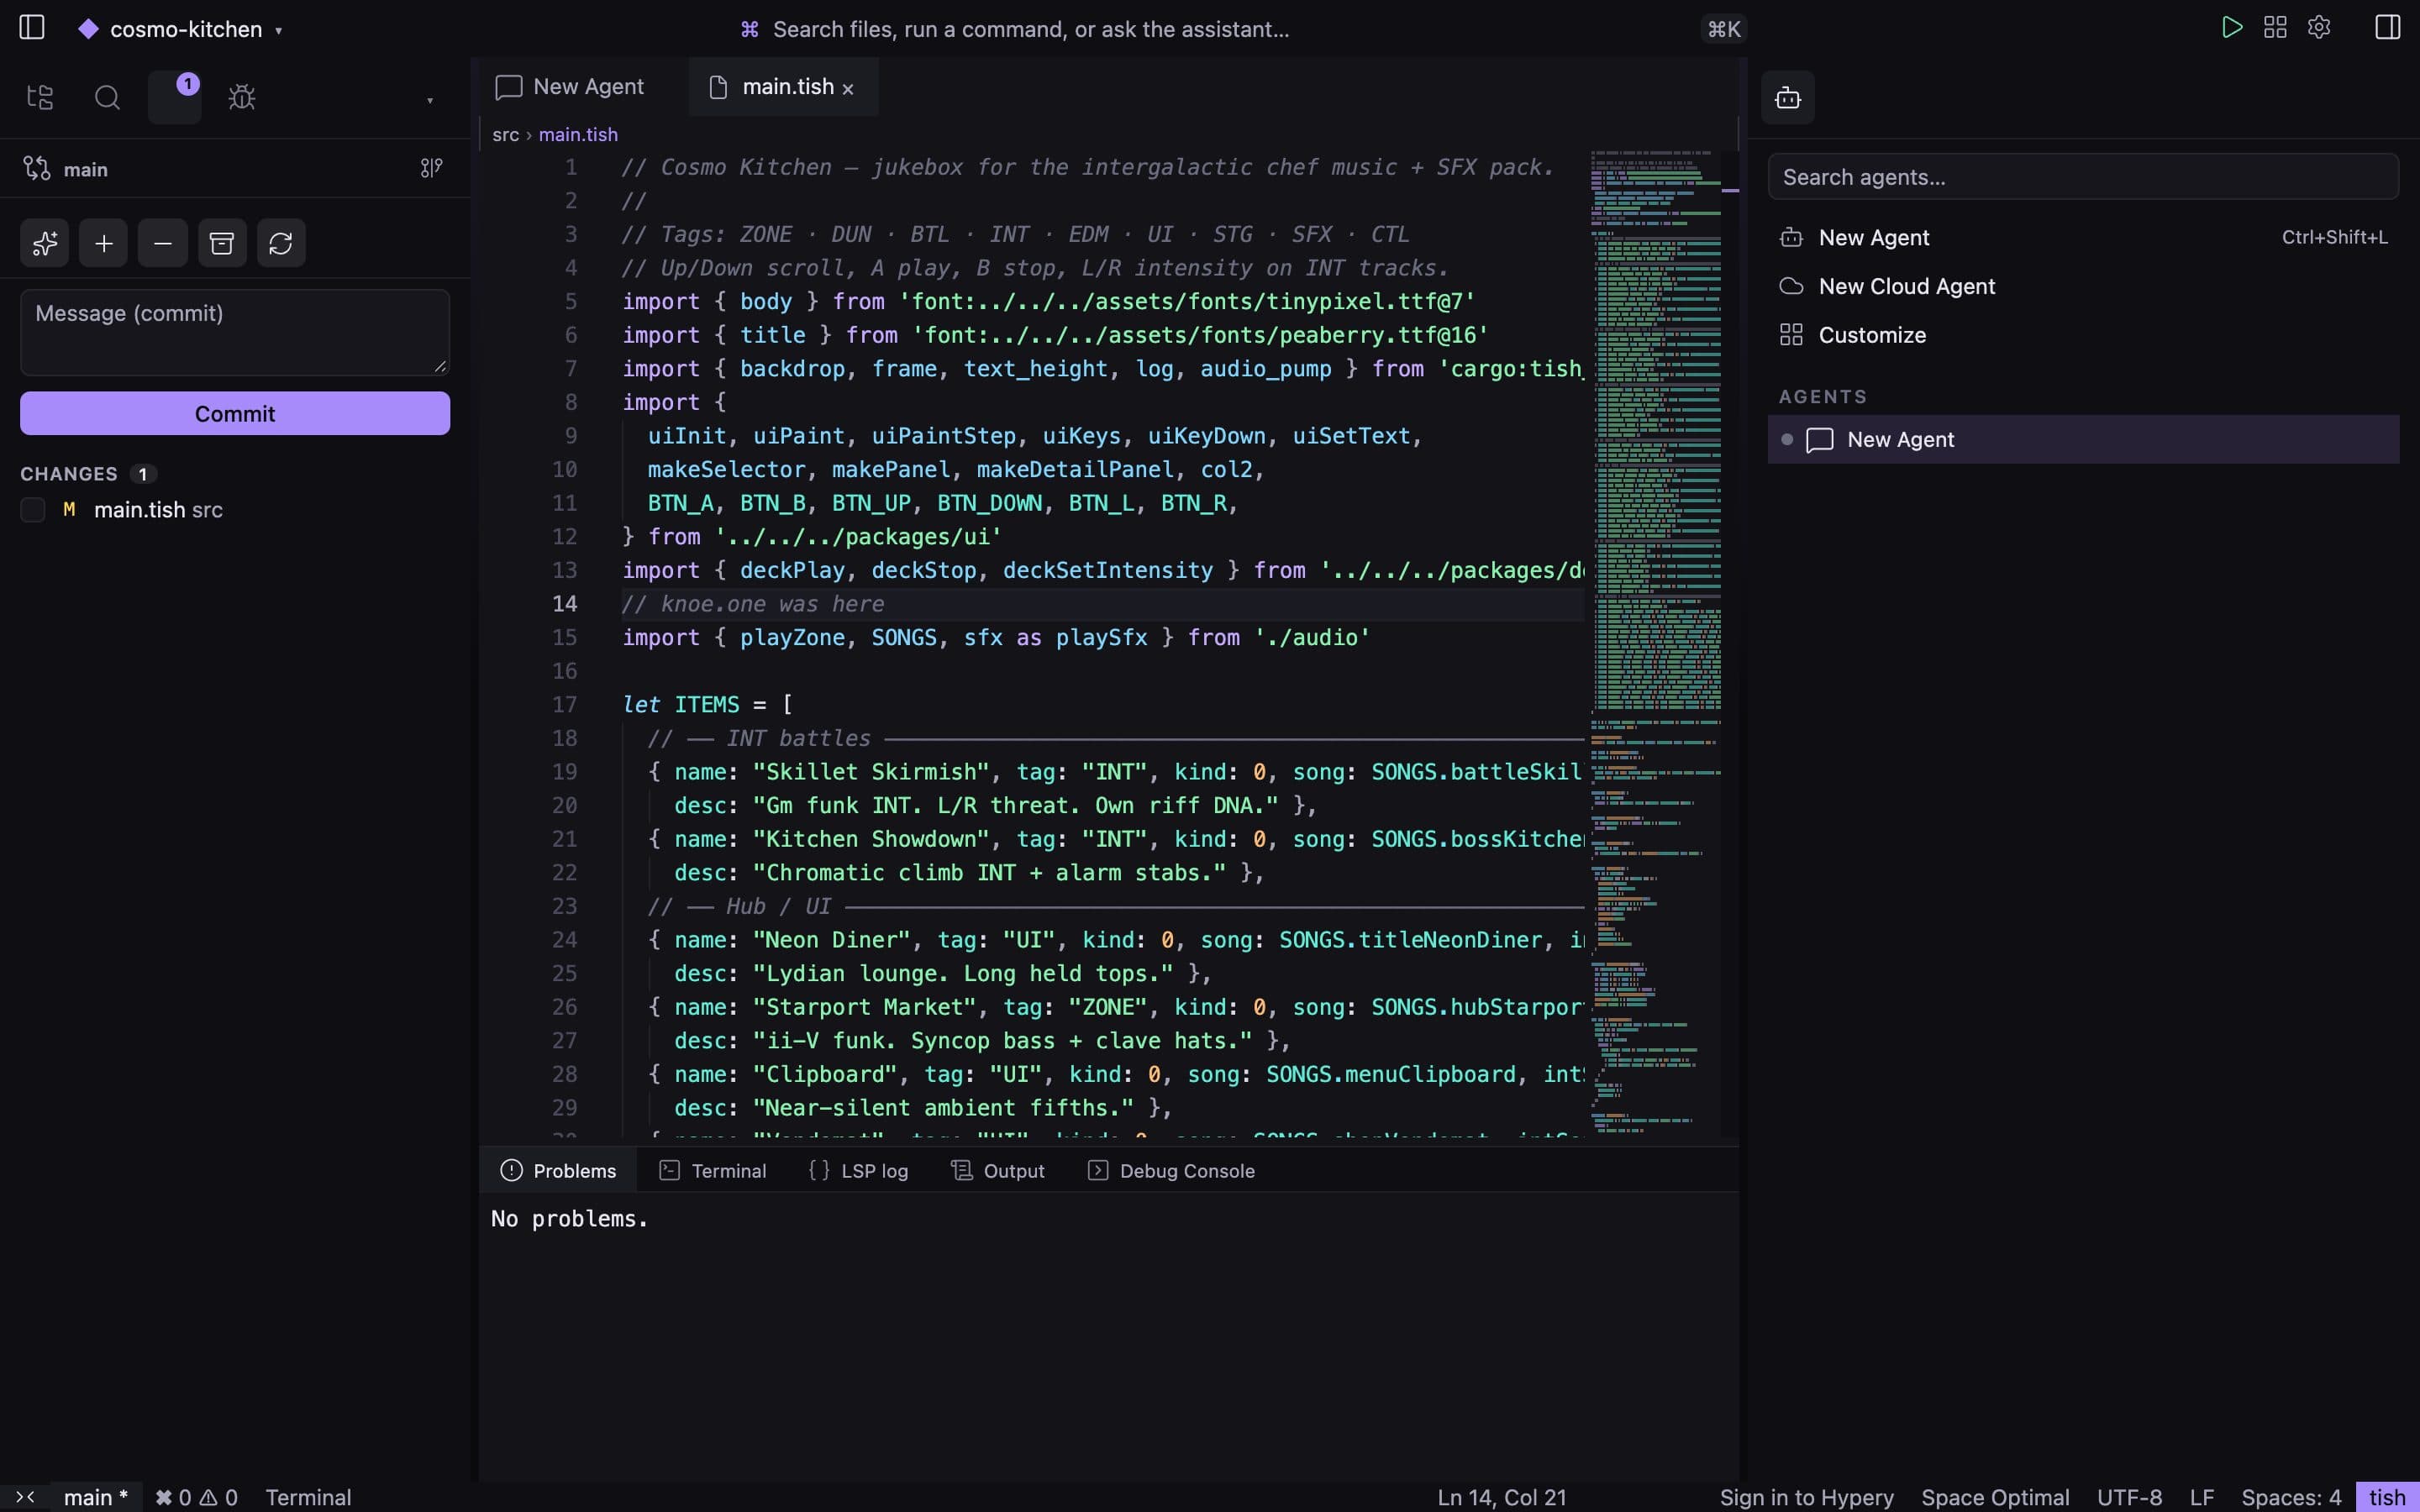Click the branch compare icon beside main
This screenshot has width=2420, height=1512.
(431, 168)
